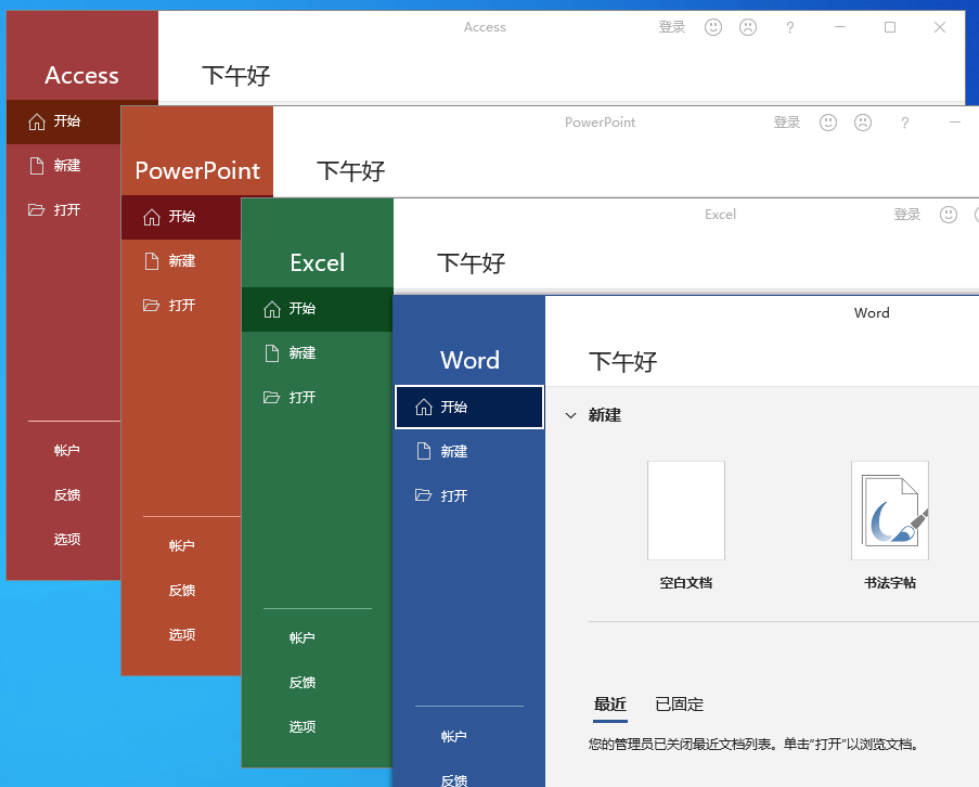Switch to the 已固定 tab in Word
The image size is (979, 787).
(679, 705)
